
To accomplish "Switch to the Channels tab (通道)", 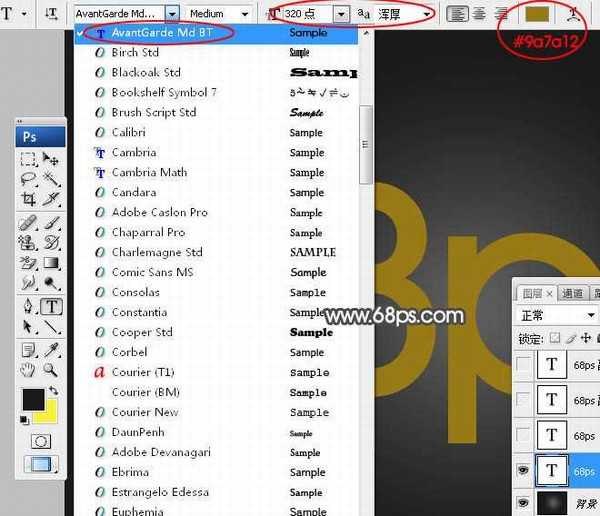I will point(572,293).
